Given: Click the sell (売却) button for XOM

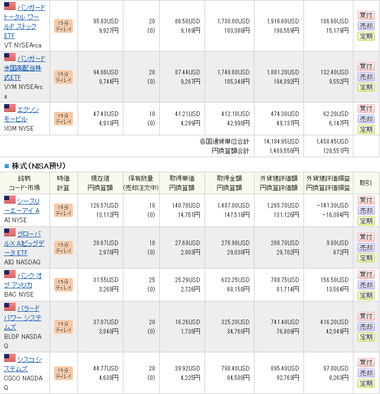Looking at the screenshot, I should click(366, 119).
